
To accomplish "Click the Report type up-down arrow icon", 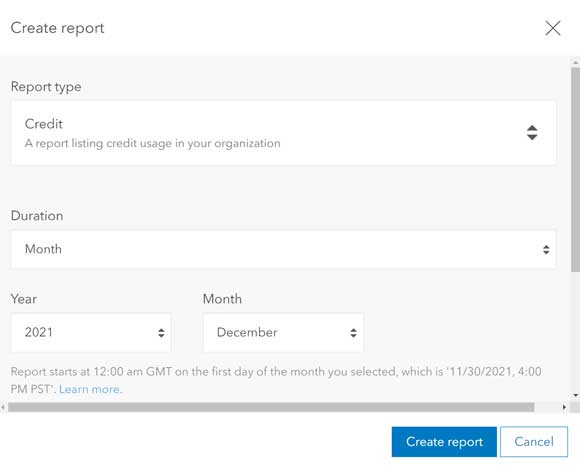I will [532, 133].
